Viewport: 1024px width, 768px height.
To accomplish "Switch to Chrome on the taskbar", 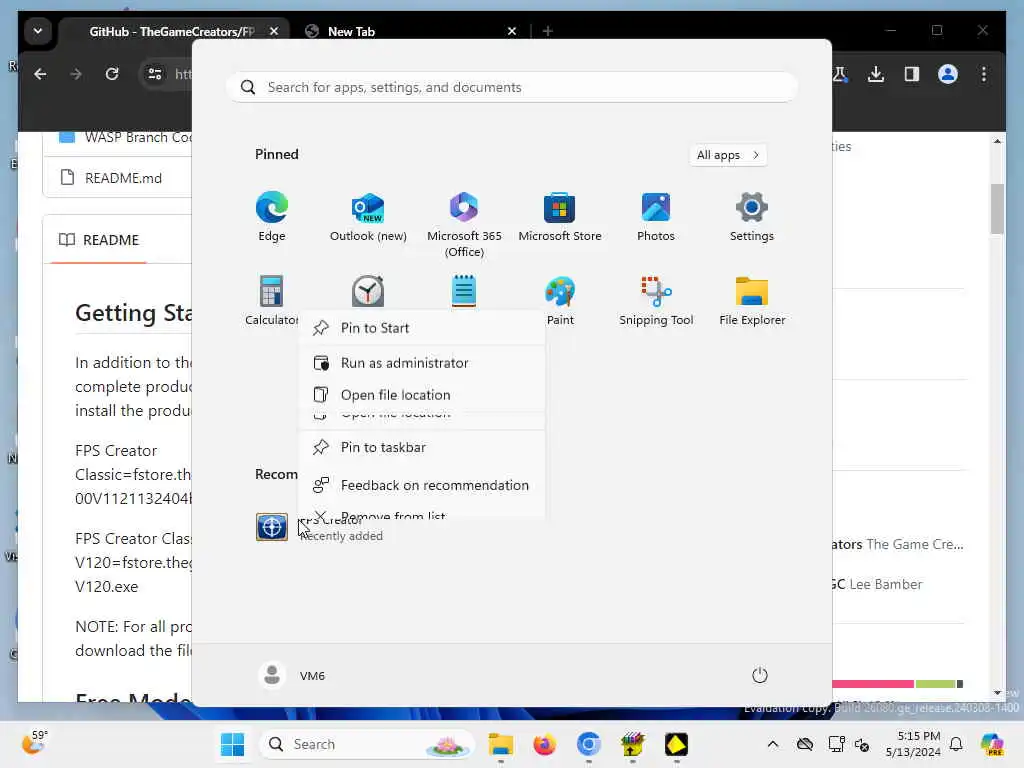I will pos(588,744).
